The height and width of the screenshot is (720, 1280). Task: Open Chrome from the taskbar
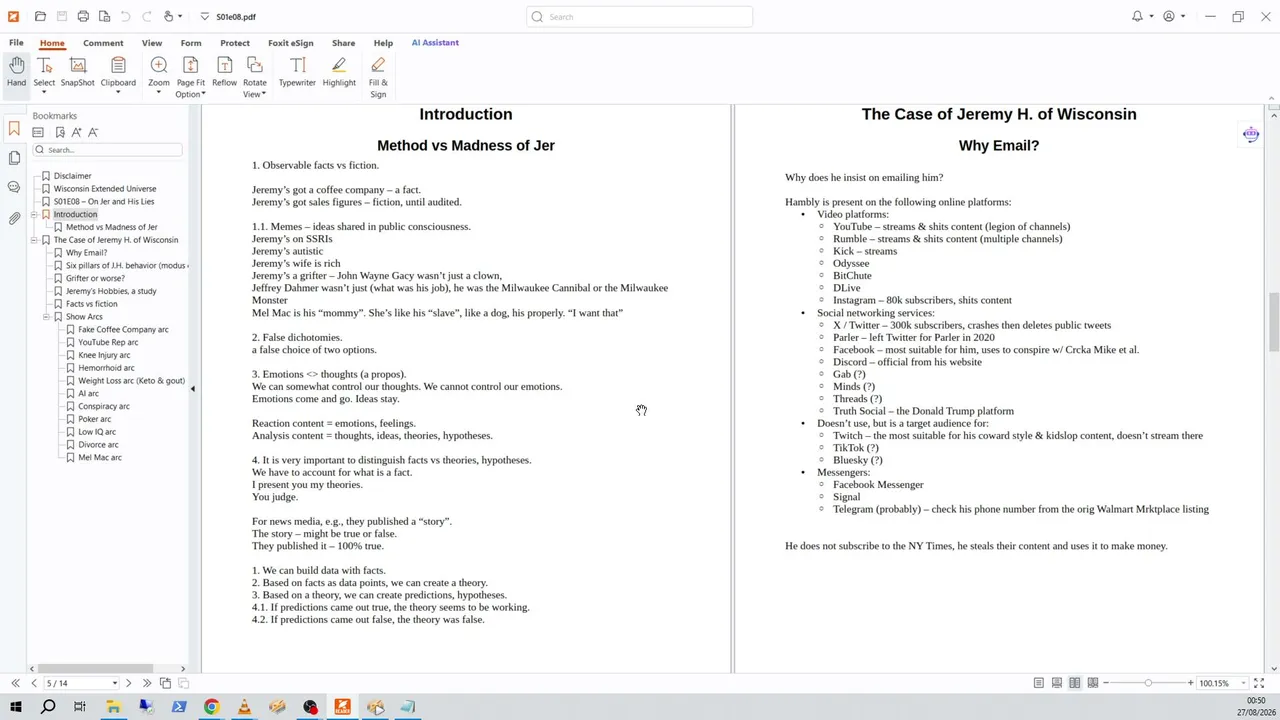tap(212, 707)
